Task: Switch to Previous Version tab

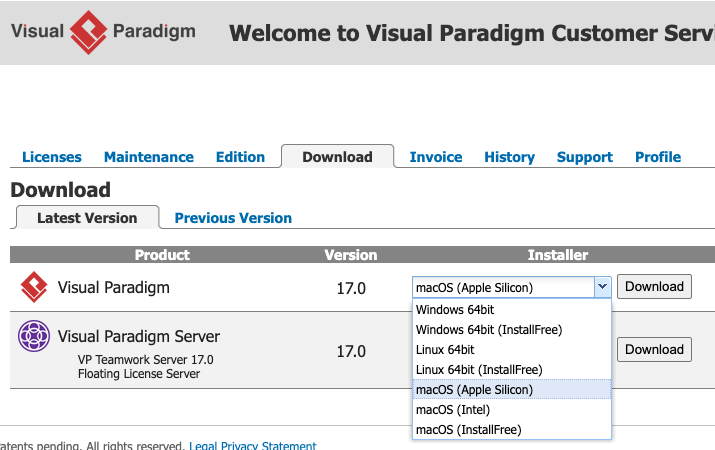Action: point(233,218)
